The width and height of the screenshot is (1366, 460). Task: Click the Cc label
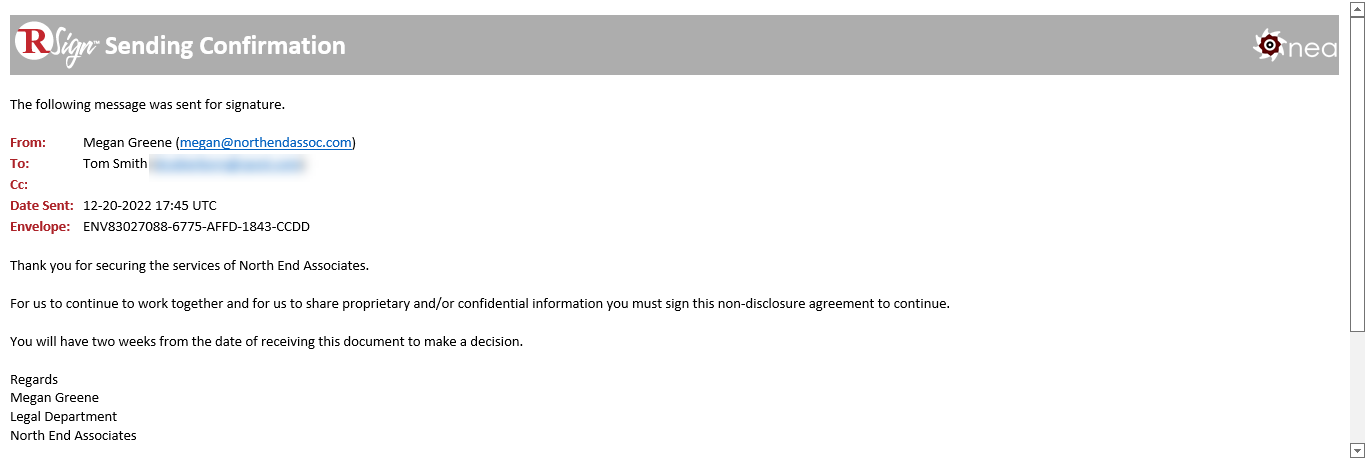pos(19,184)
